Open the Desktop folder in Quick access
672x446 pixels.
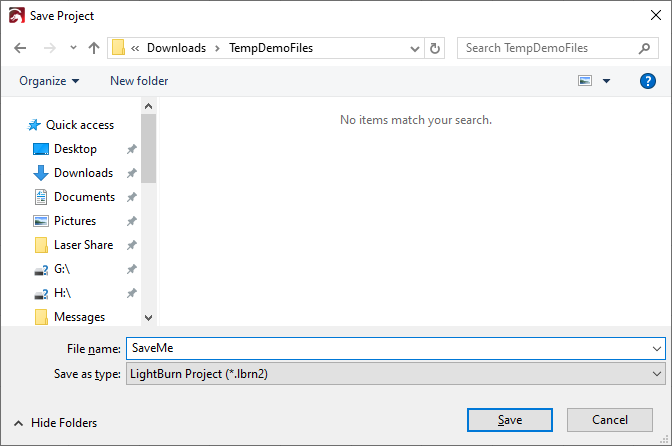point(75,149)
